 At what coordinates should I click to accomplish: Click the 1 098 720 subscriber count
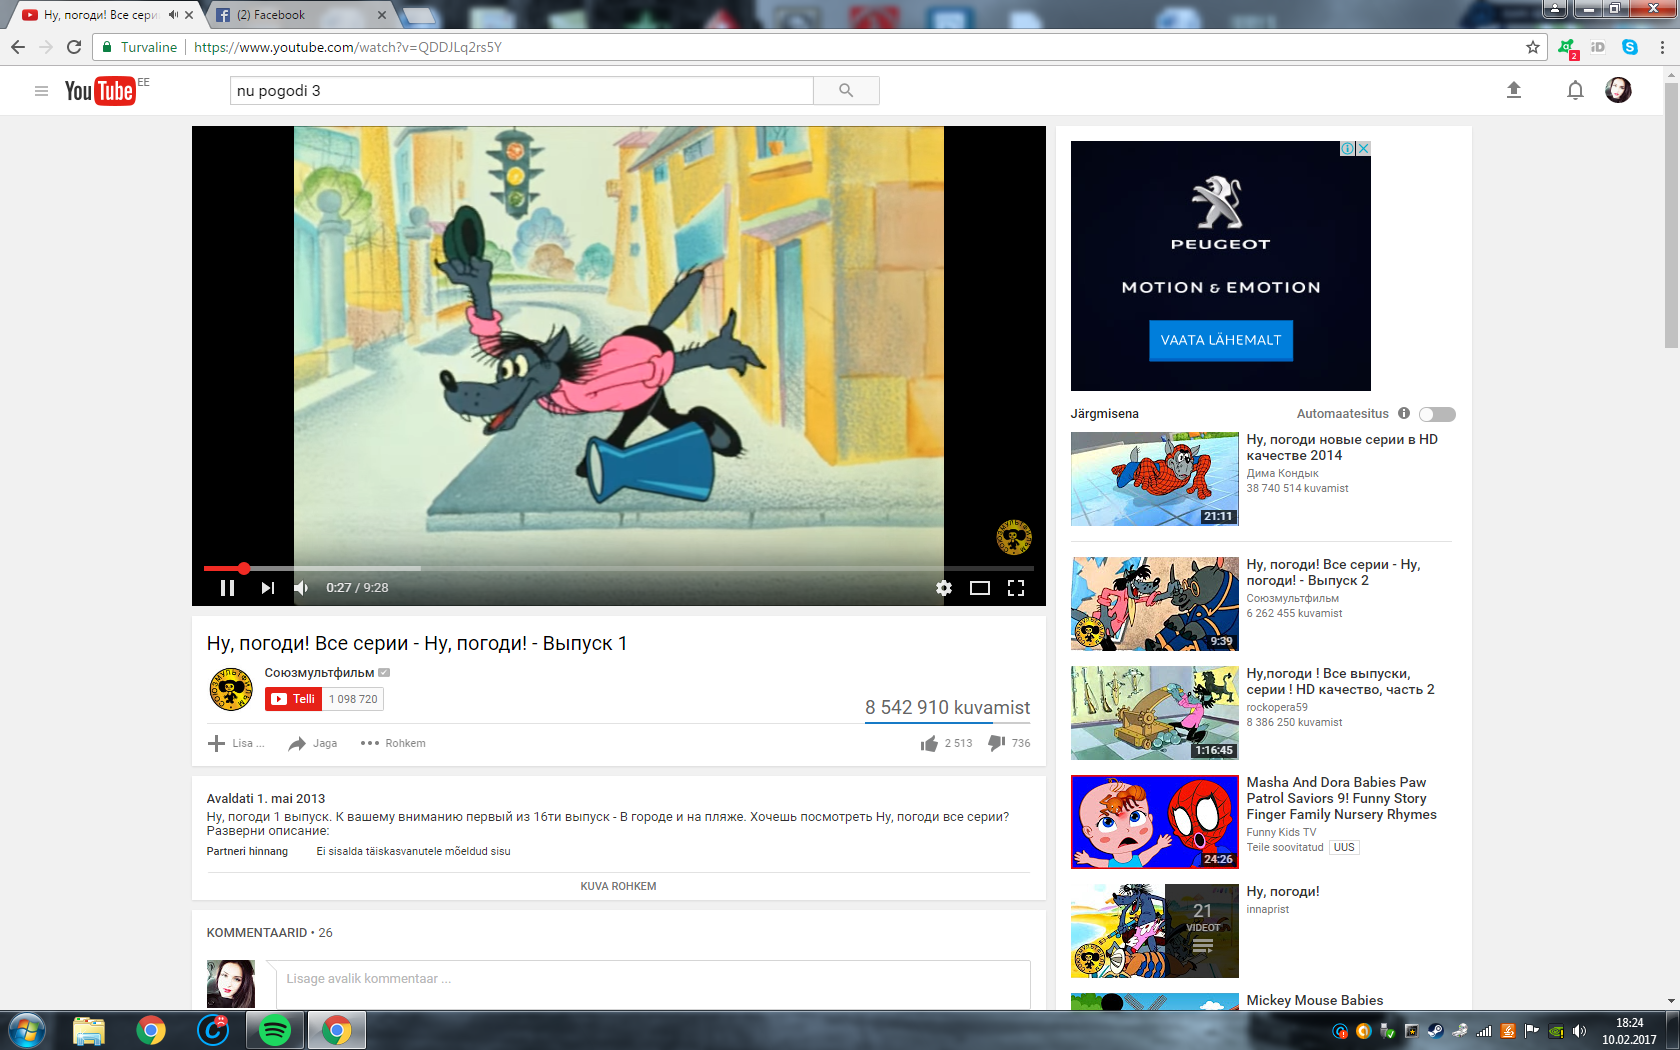[354, 699]
